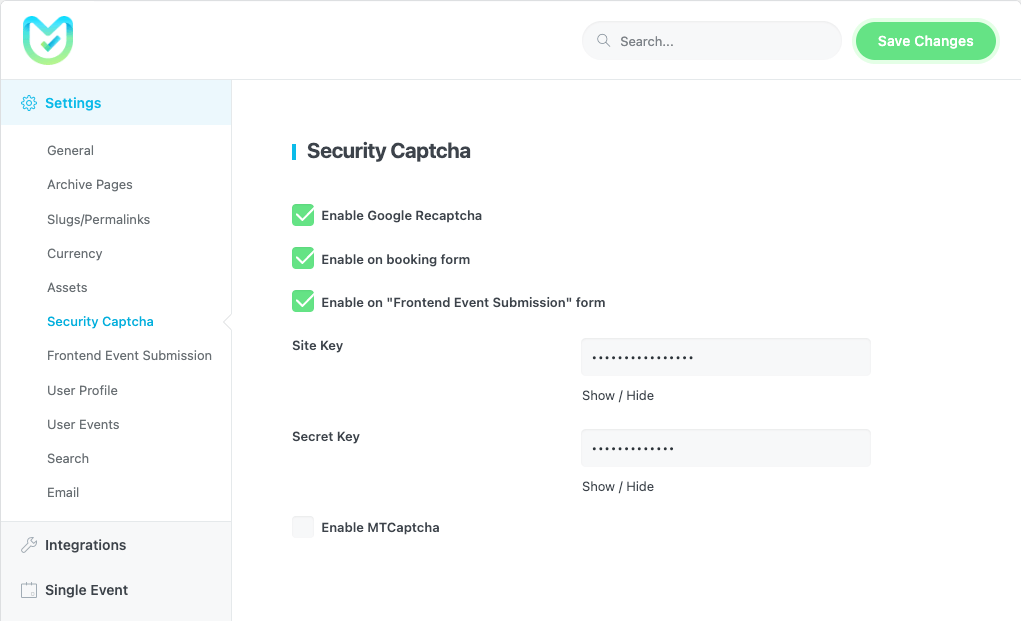Click into the Secret Key field
The width and height of the screenshot is (1021, 621).
click(725, 448)
